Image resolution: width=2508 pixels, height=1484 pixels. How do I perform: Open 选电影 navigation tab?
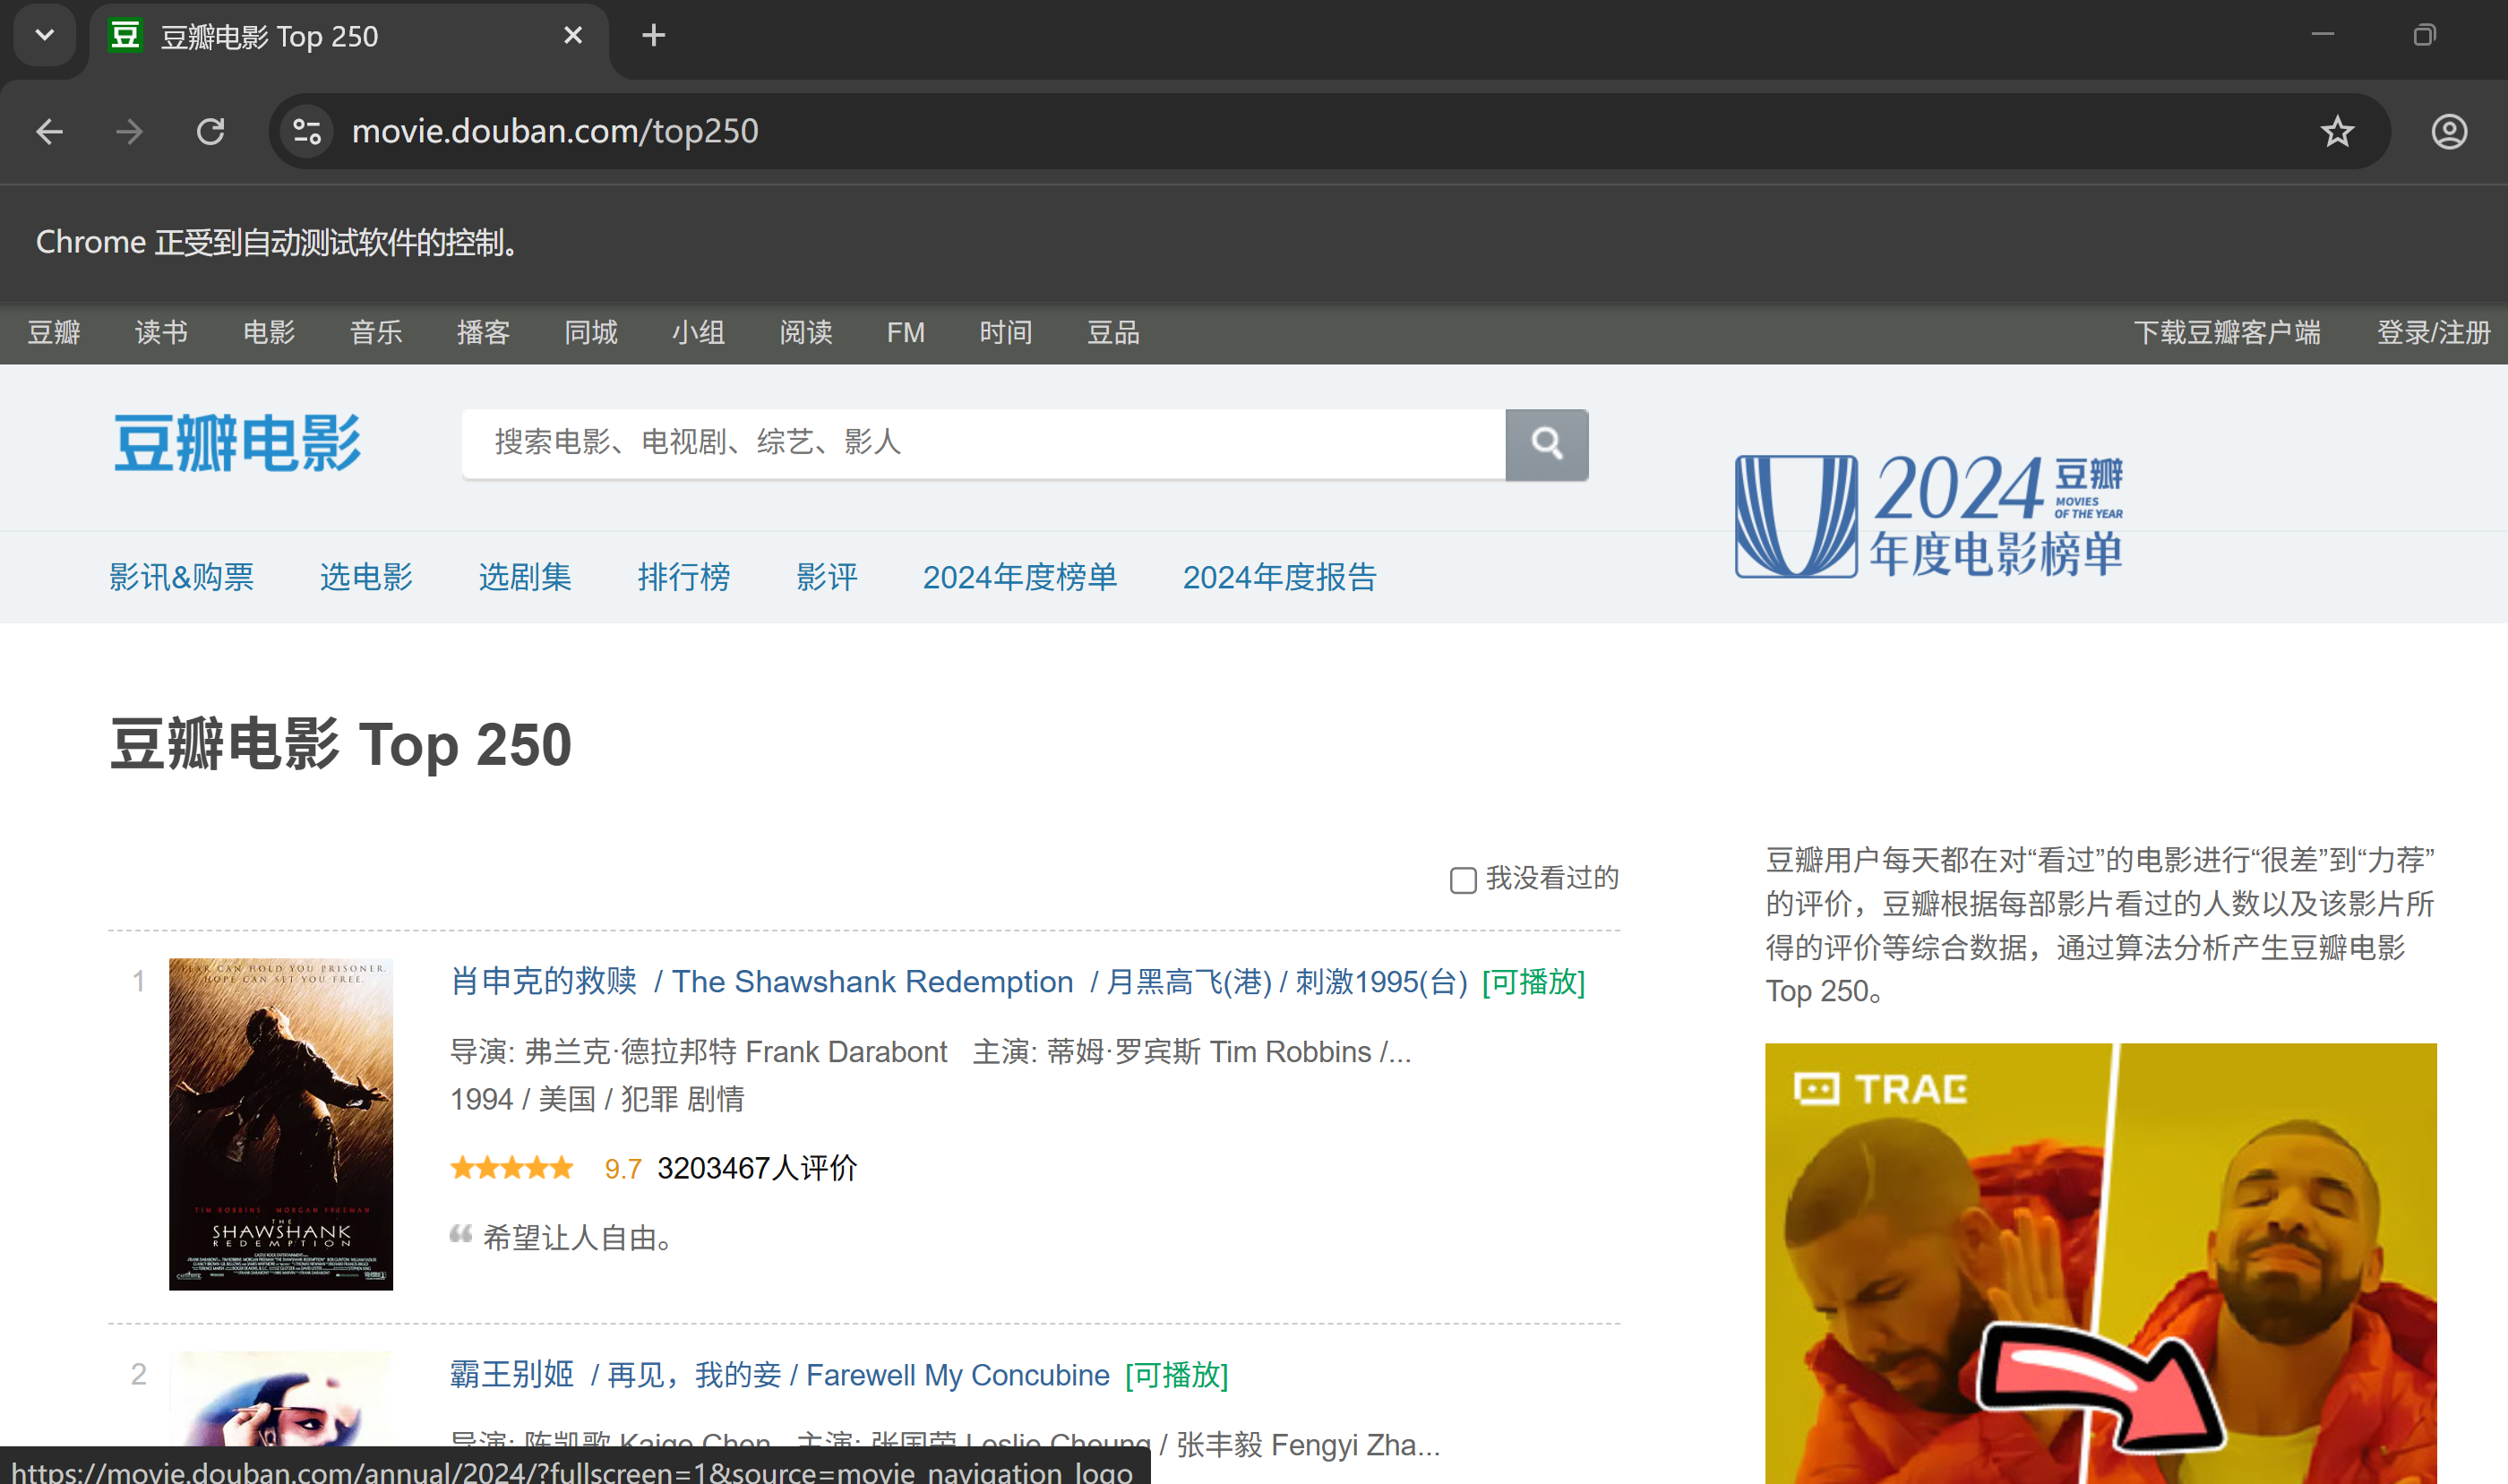(x=366, y=577)
